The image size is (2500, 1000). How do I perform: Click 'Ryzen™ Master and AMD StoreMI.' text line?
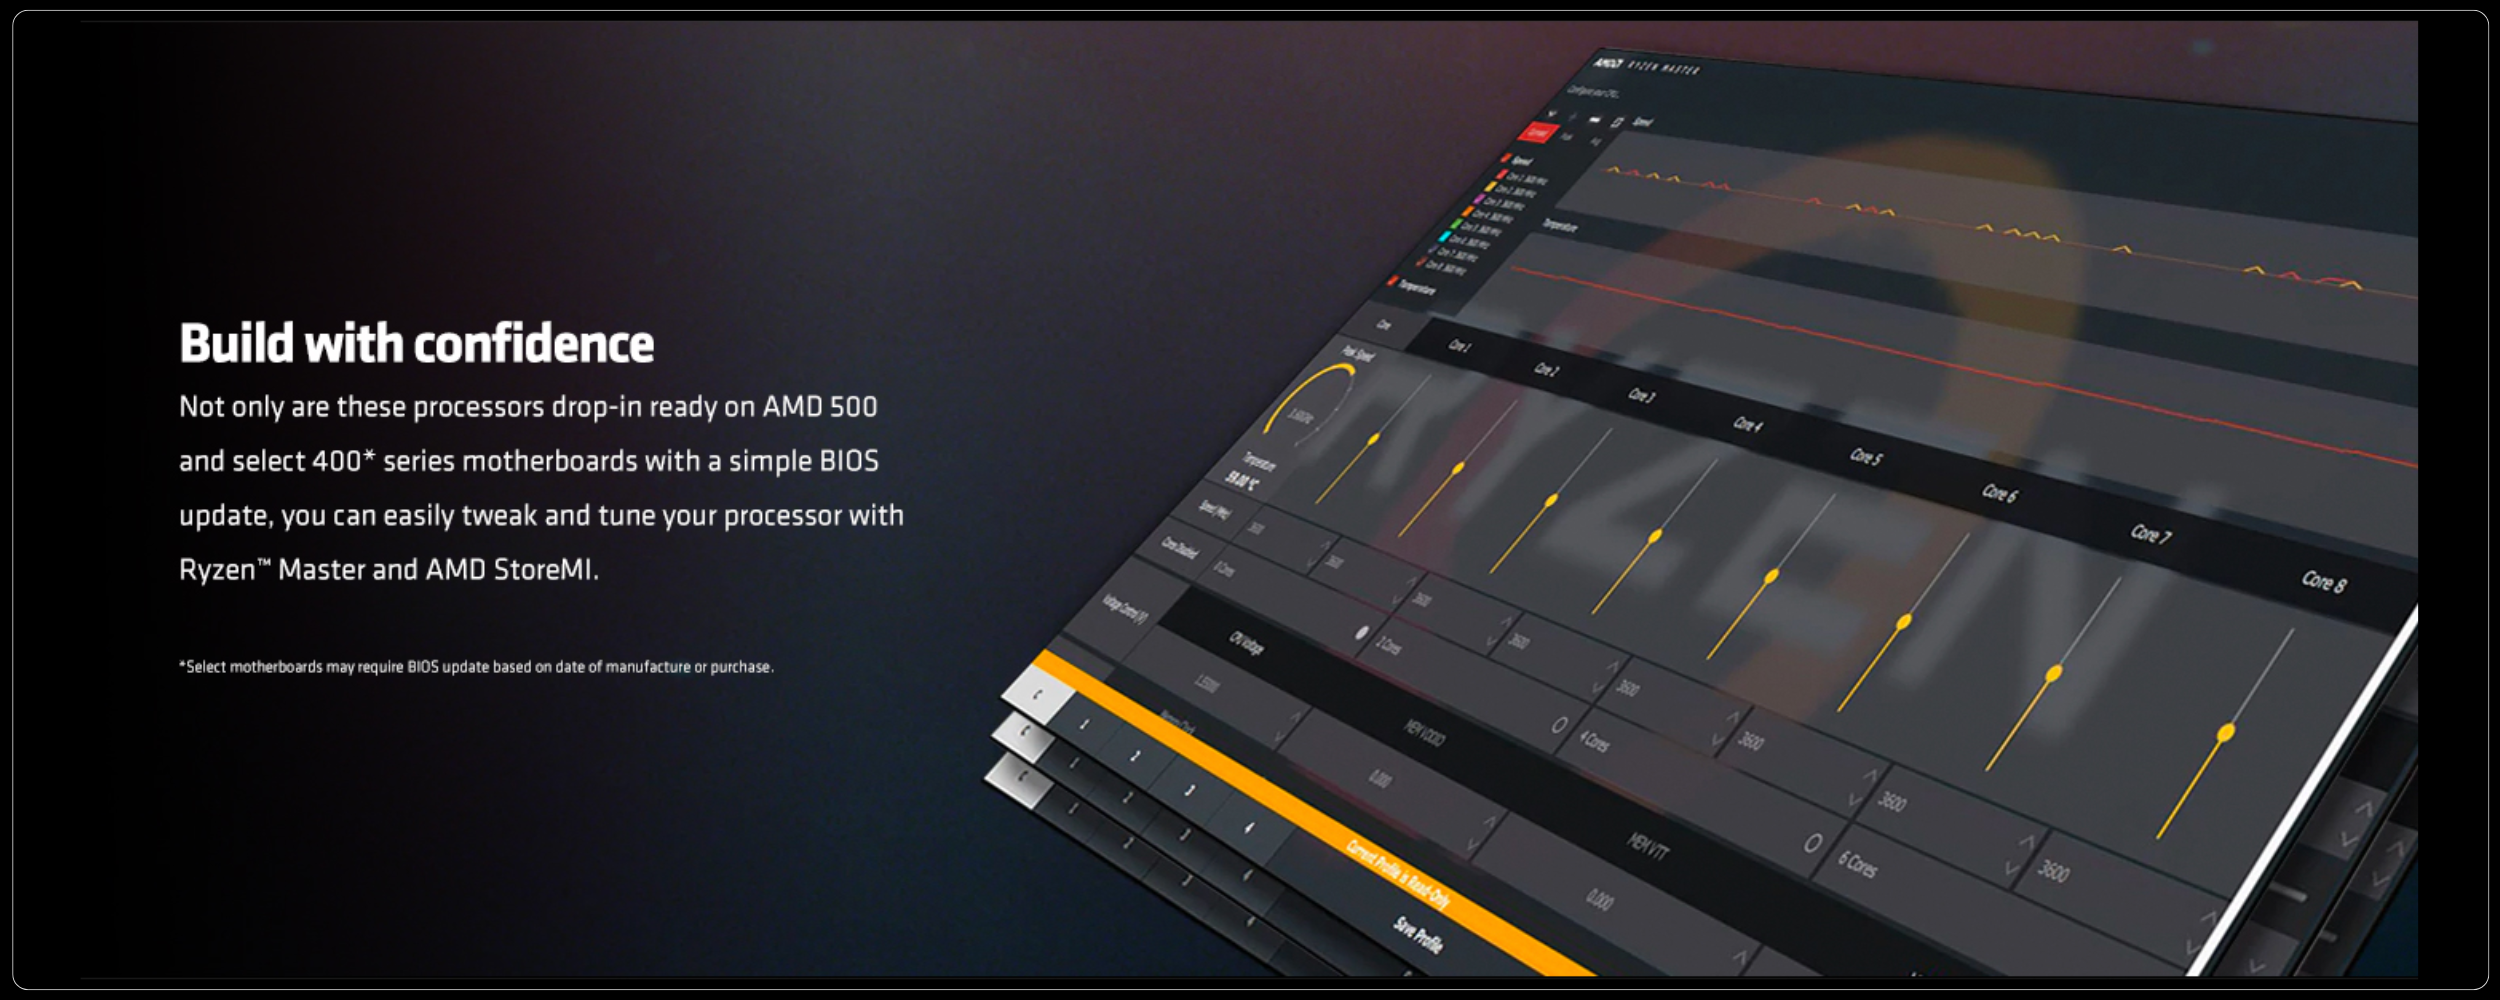point(388,570)
